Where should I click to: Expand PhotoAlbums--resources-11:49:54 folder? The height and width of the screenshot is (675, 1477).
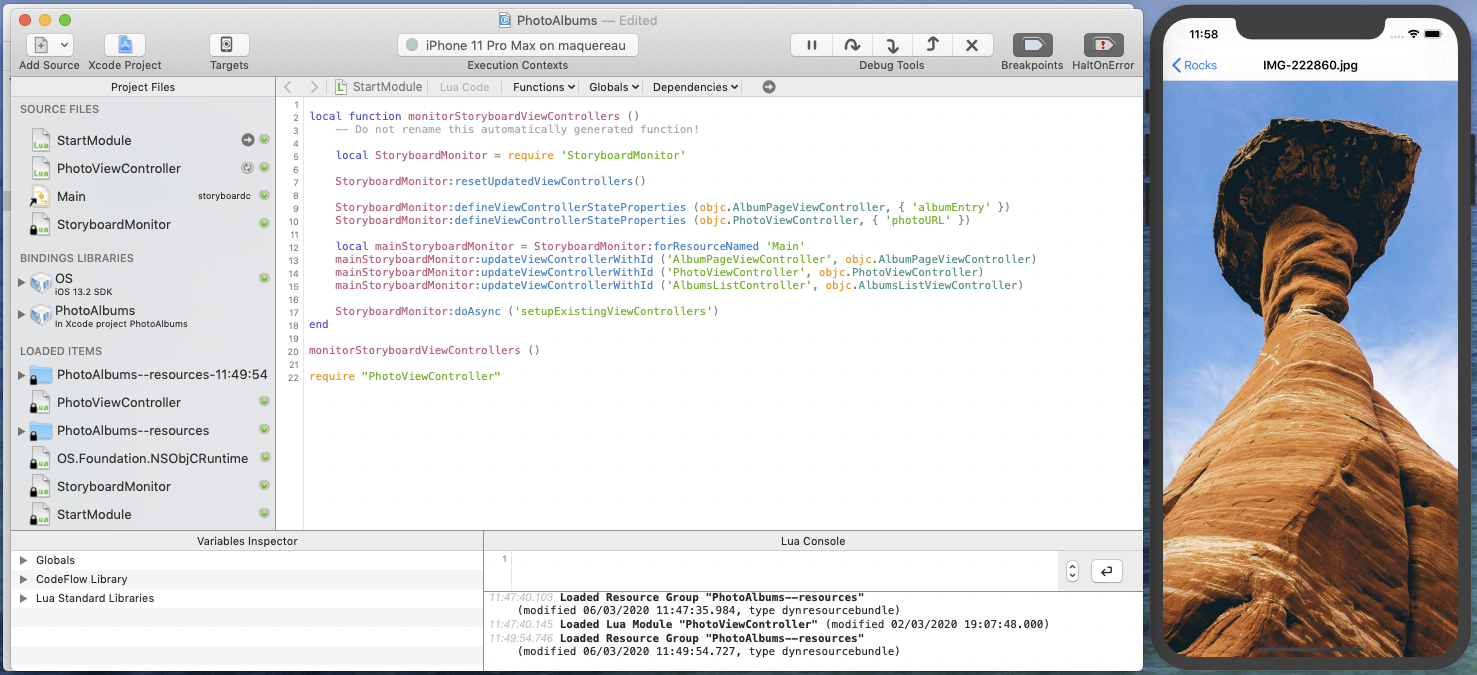click(22, 375)
